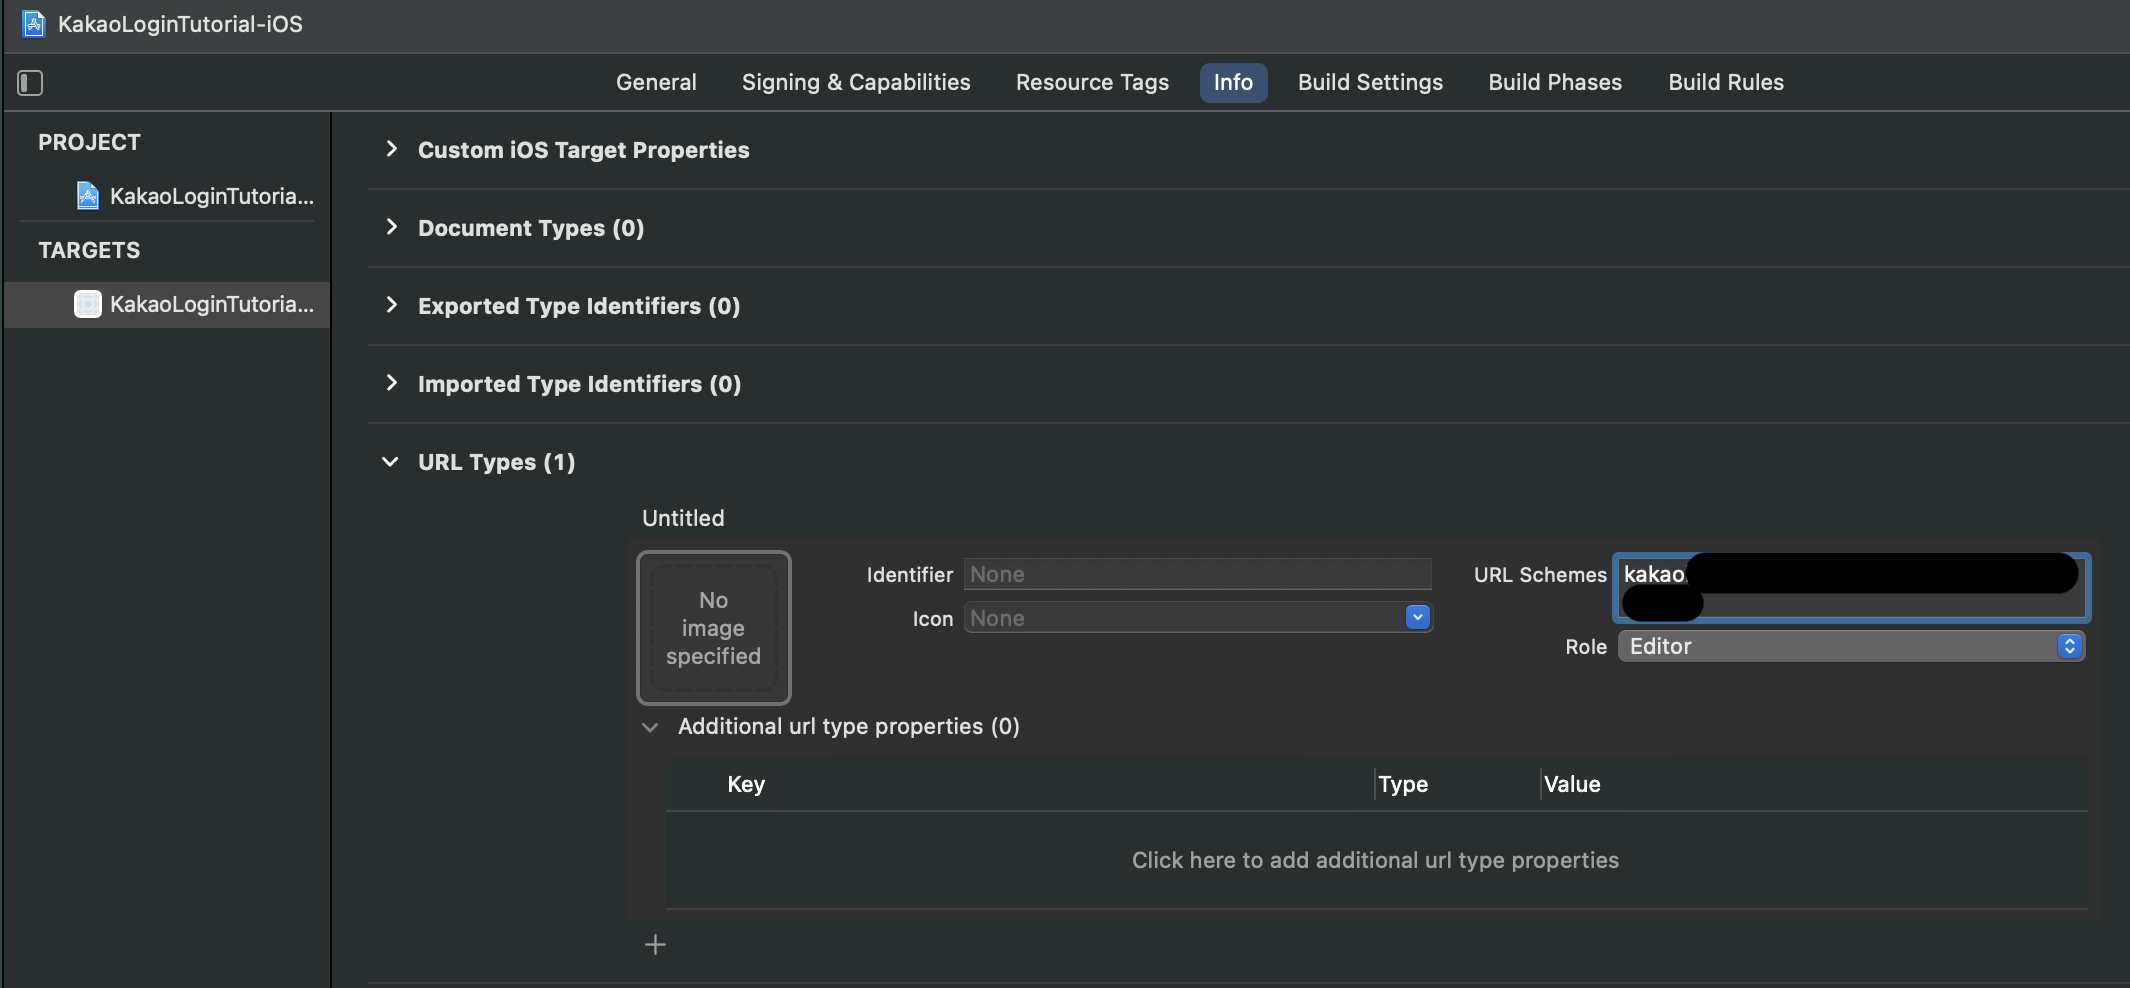Click the Key column header

[x=746, y=784]
